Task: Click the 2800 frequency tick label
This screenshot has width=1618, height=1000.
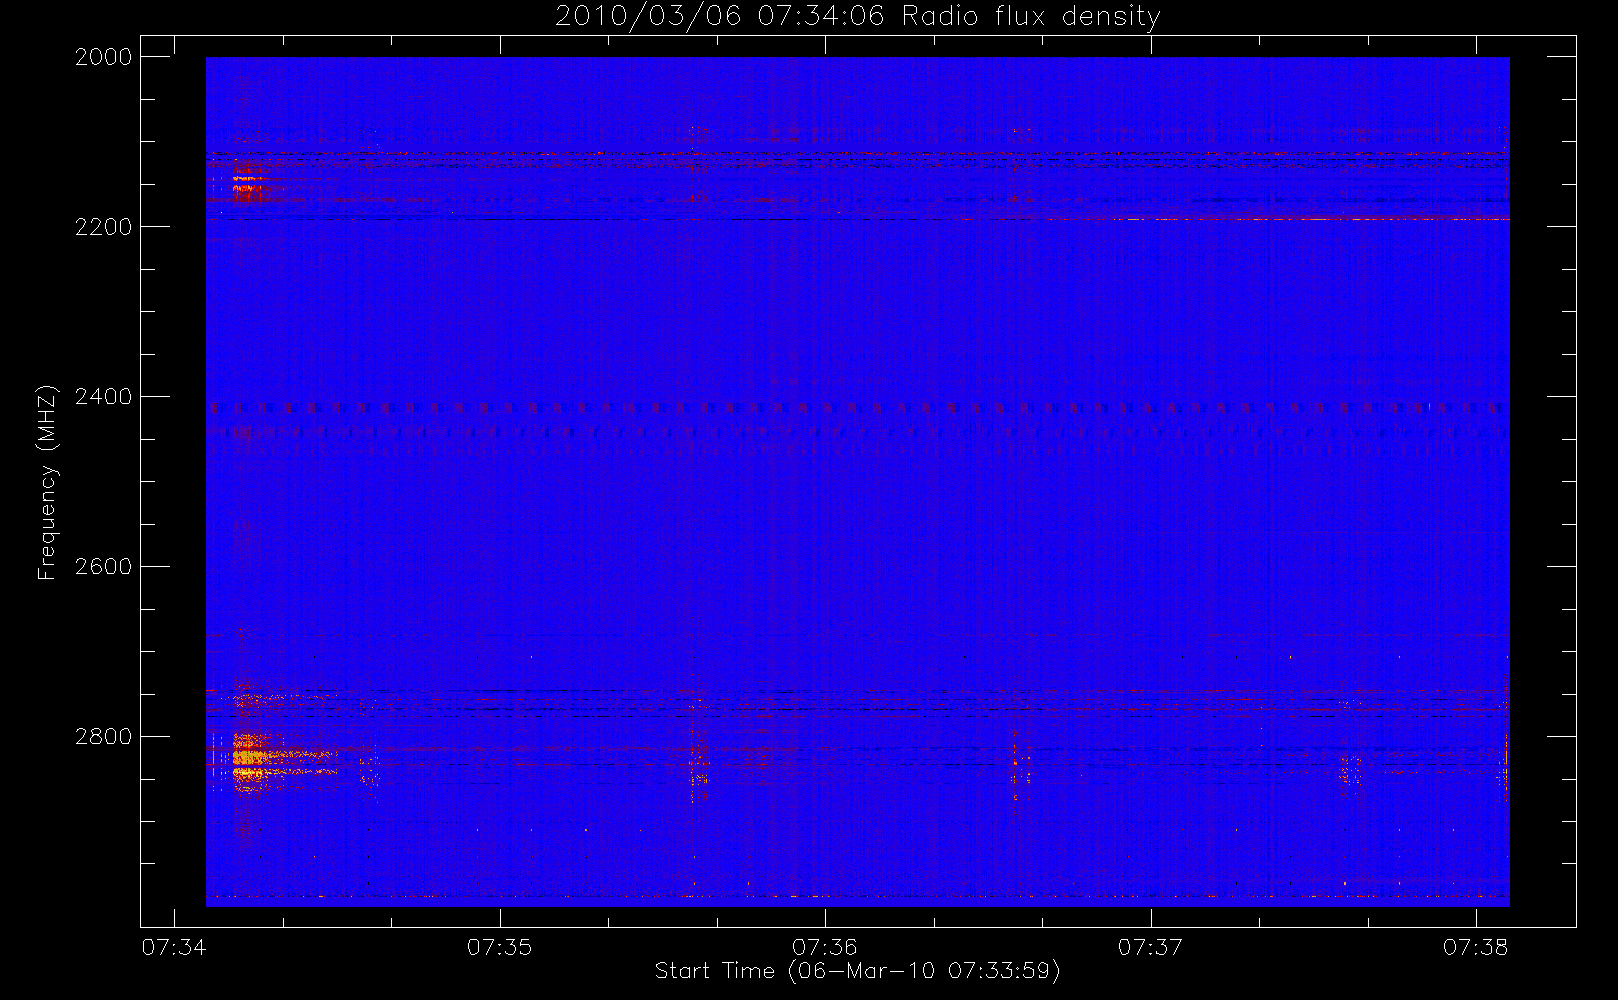Action: tap(104, 737)
